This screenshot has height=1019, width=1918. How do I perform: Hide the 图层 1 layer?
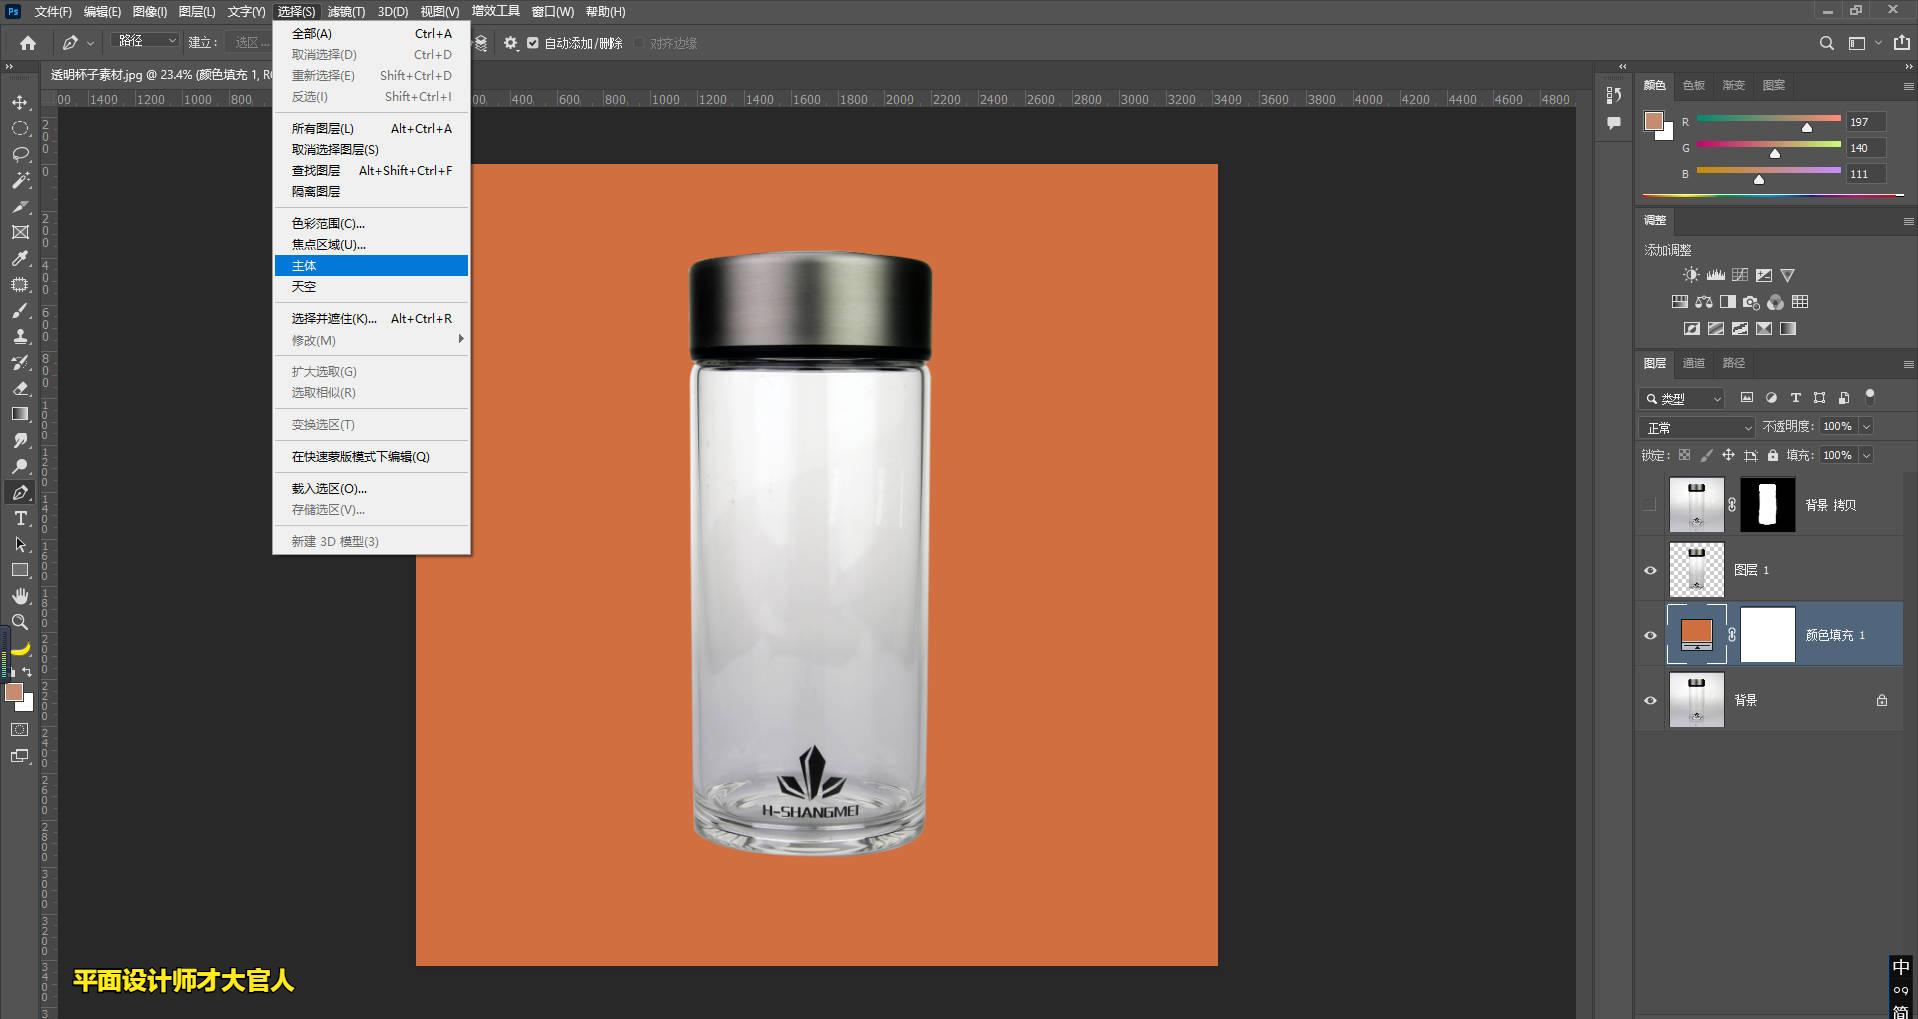tap(1650, 570)
